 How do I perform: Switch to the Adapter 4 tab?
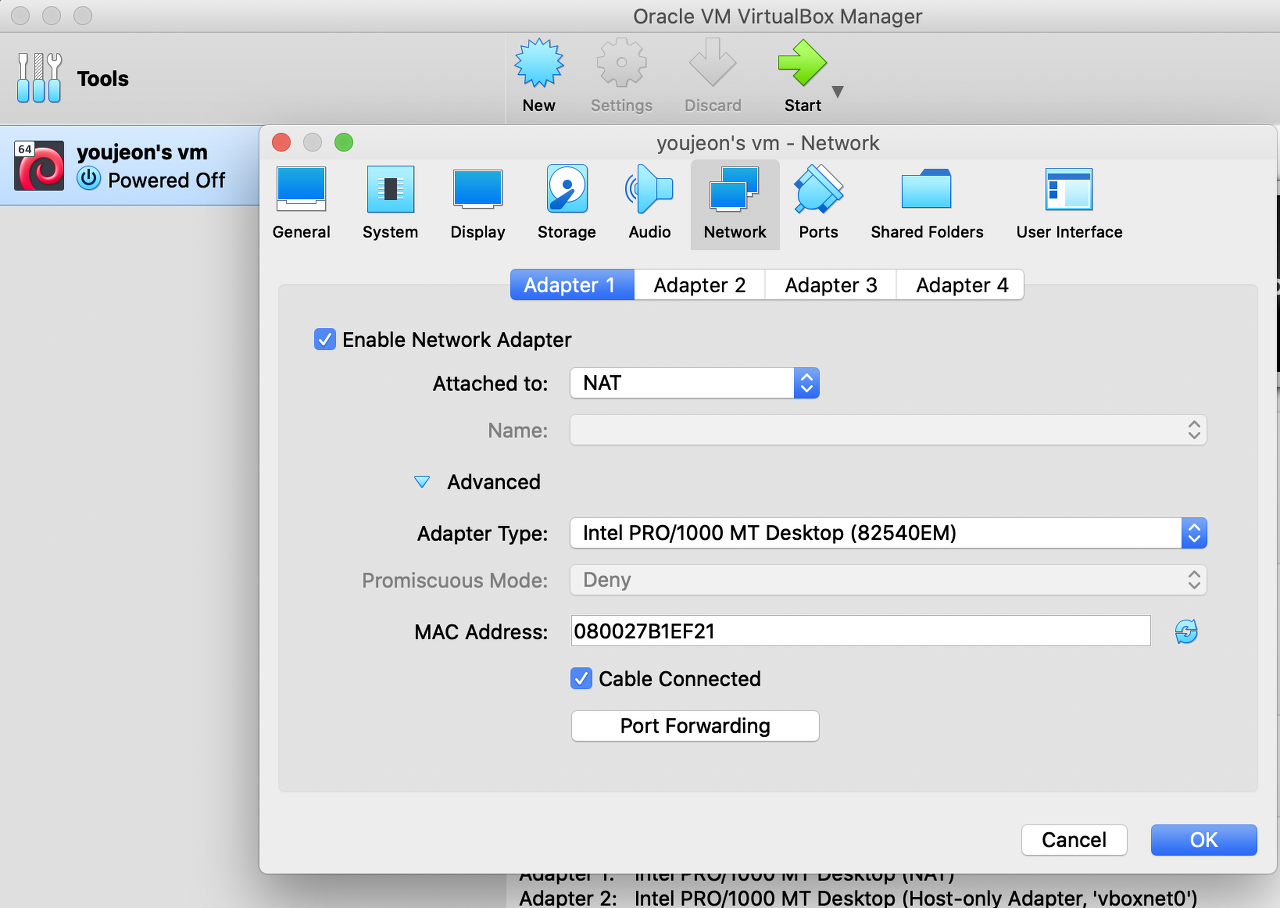pyautogui.click(x=962, y=285)
